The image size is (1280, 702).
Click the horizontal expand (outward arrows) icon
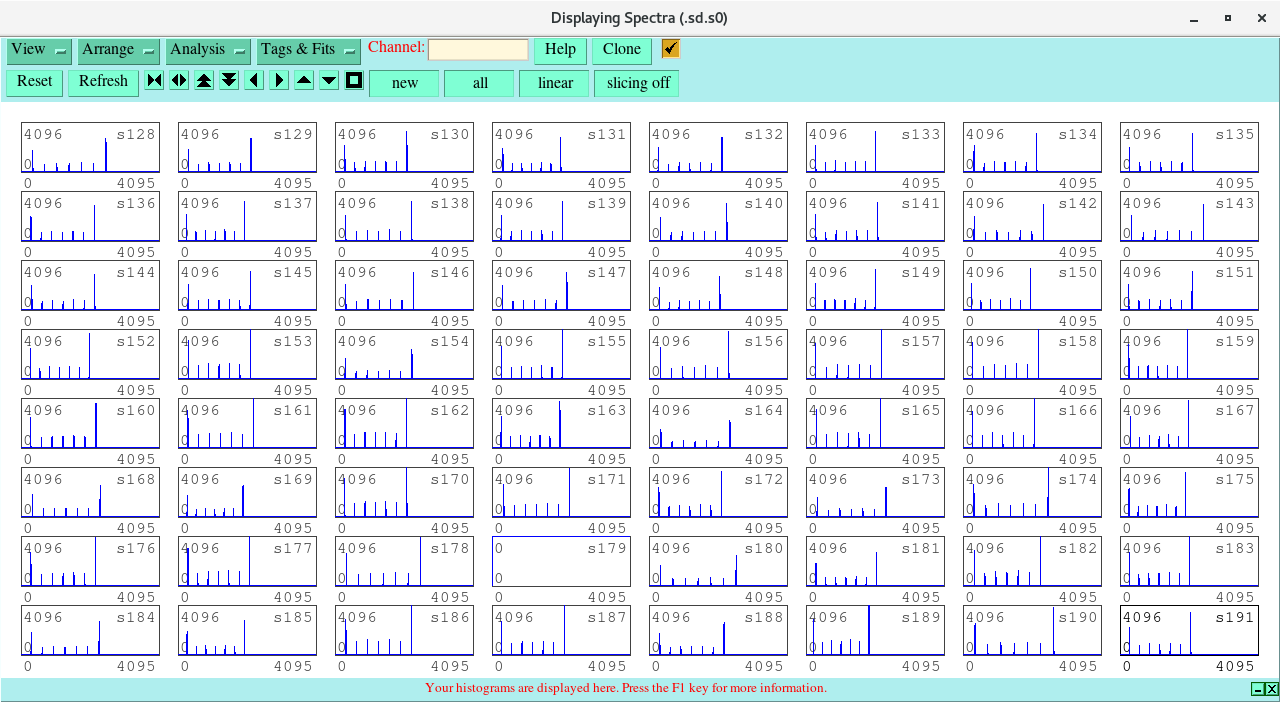pyautogui.click(x=179, y=81)
